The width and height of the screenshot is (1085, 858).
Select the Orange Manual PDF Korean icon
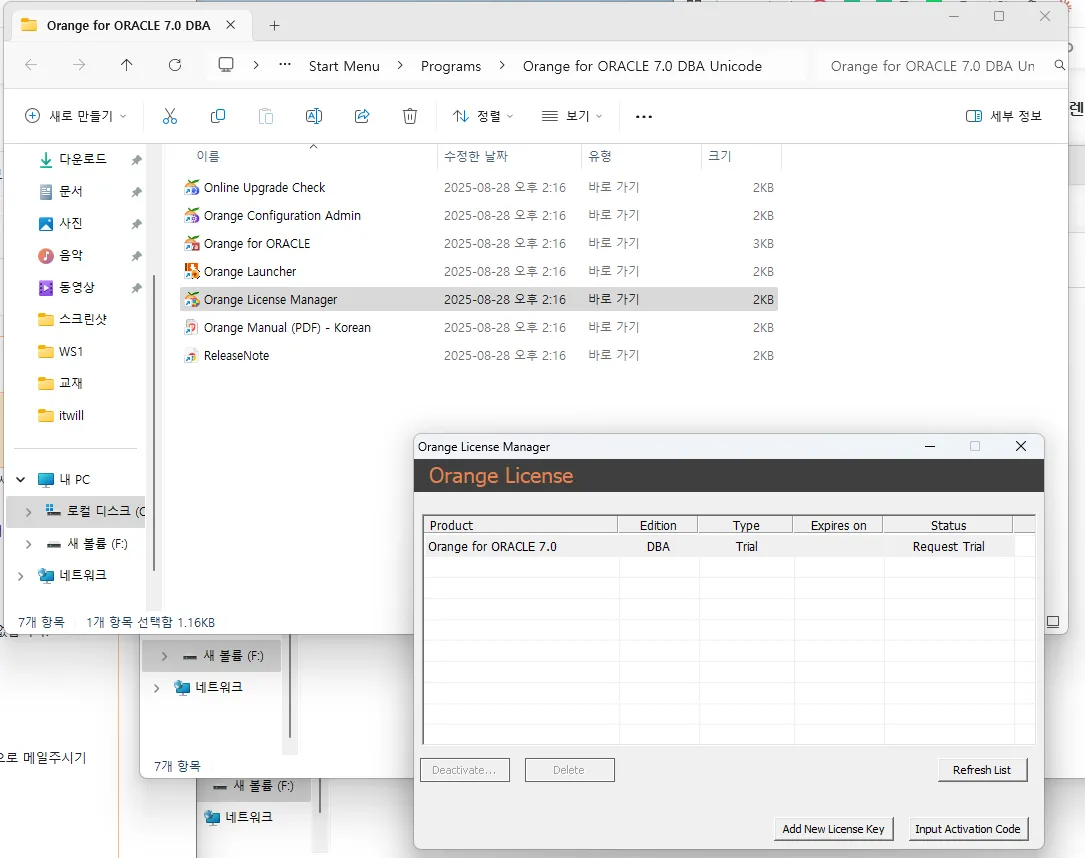192,327
